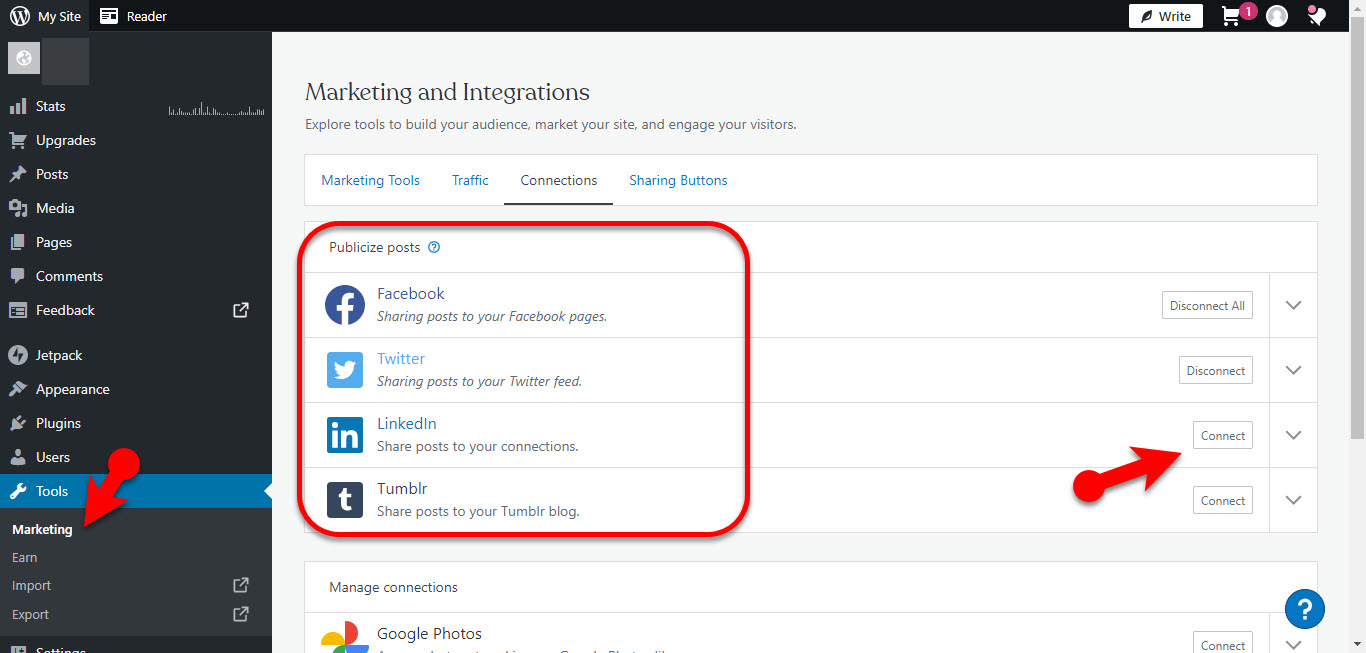Screen dimensions: 1366x653
Task: Click the site globe icon in sidebar
Action: coord(24,59)
